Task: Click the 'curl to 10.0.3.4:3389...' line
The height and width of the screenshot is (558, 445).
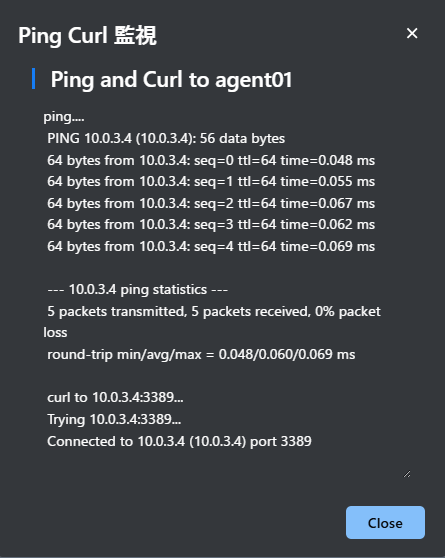Action: point(115,398)
